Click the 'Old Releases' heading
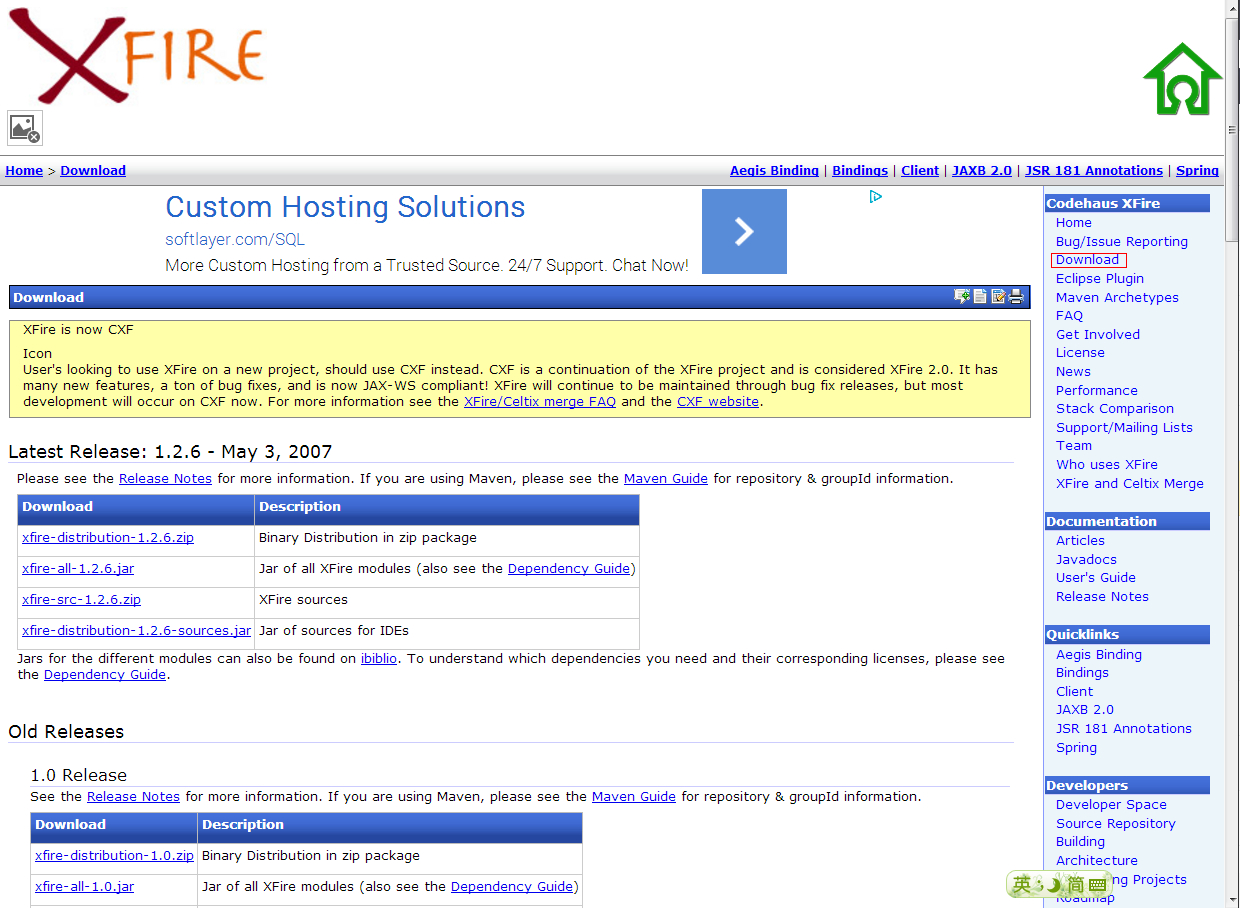 pos(66,732)
